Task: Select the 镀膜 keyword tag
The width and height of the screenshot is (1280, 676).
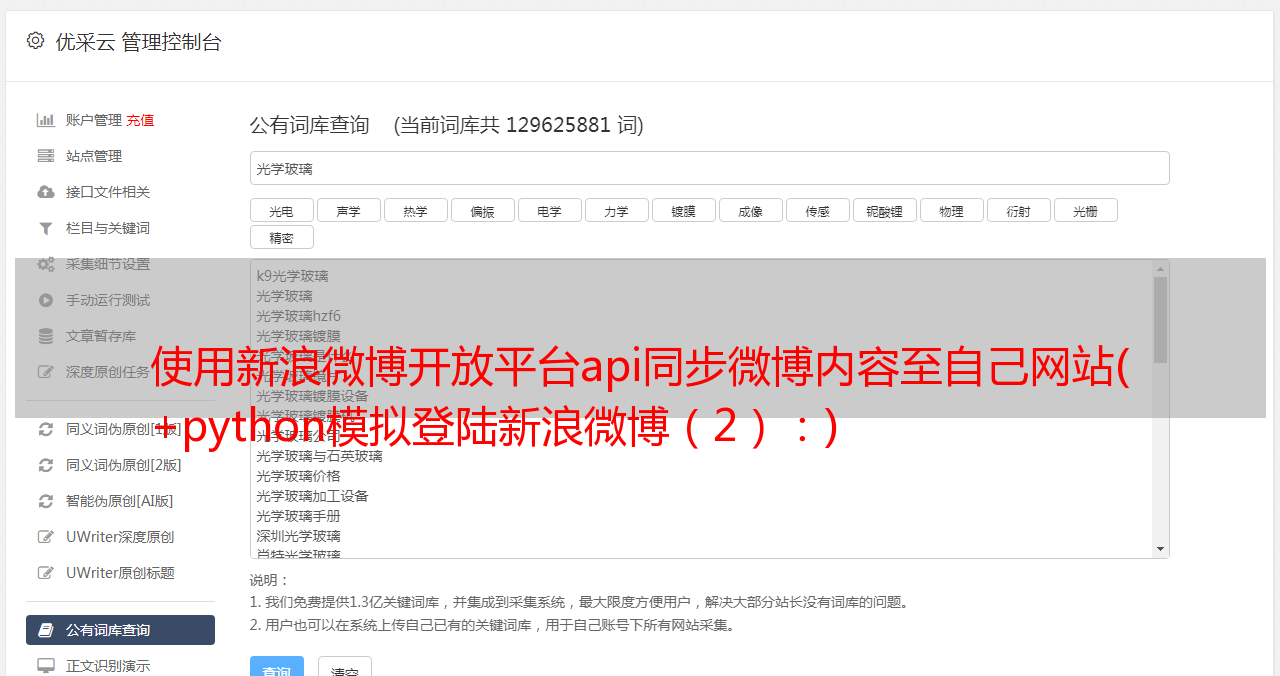Action: [684, 210]
